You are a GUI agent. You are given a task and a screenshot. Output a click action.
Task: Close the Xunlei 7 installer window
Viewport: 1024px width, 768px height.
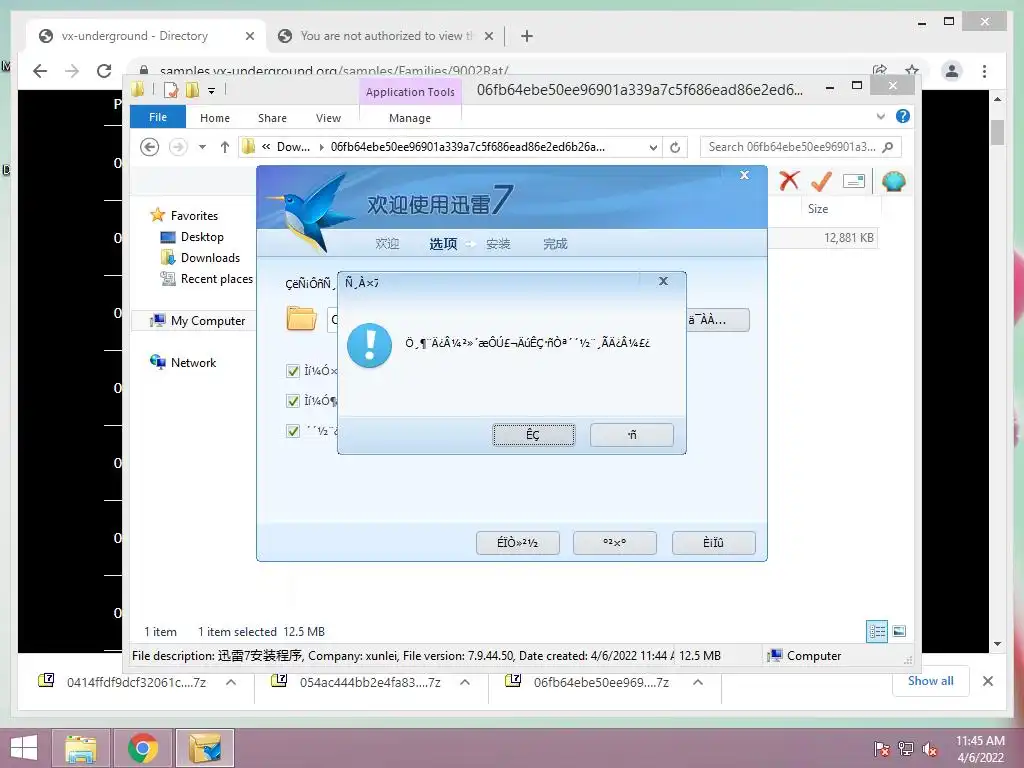[744, 175]
